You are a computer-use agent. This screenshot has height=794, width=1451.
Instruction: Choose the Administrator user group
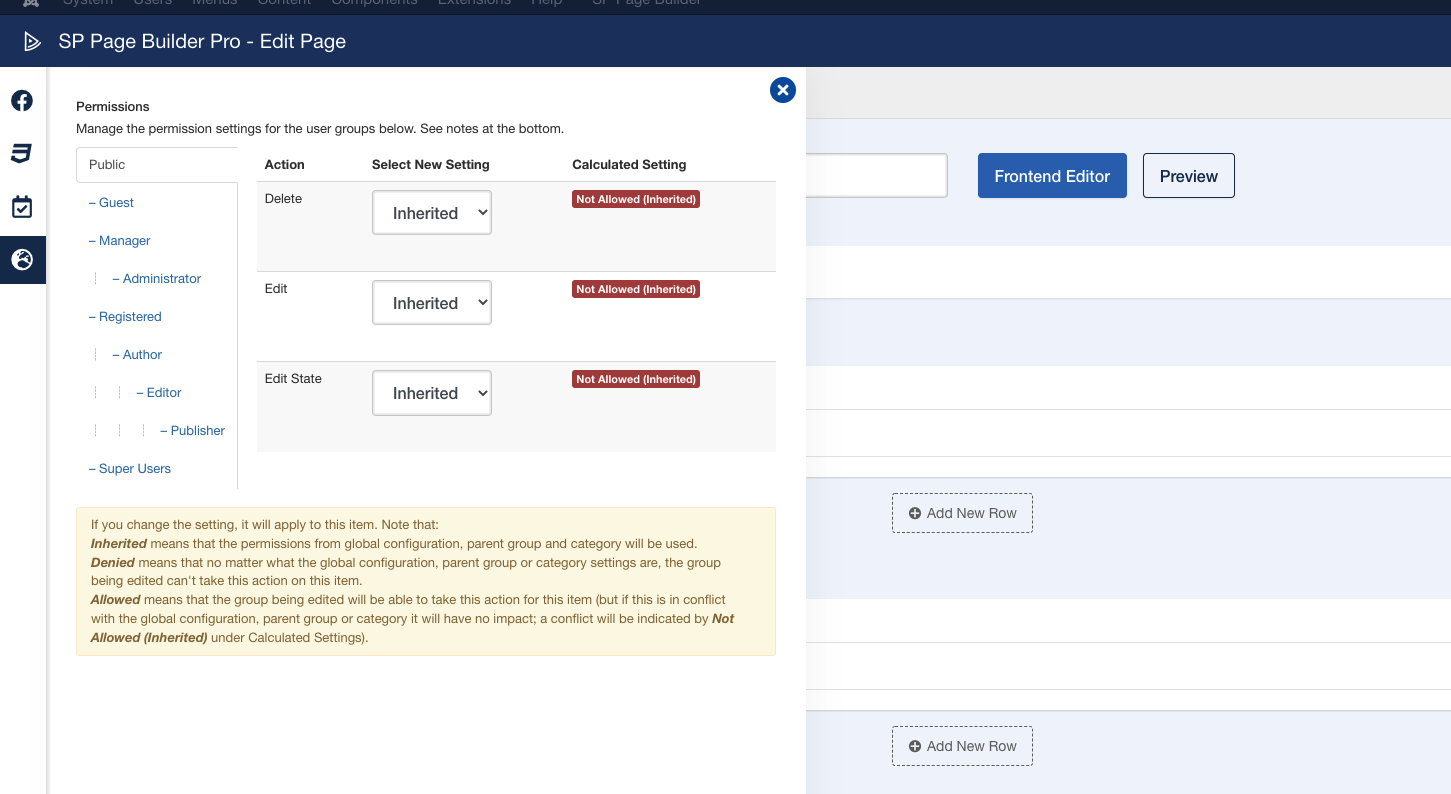point(161,279)
